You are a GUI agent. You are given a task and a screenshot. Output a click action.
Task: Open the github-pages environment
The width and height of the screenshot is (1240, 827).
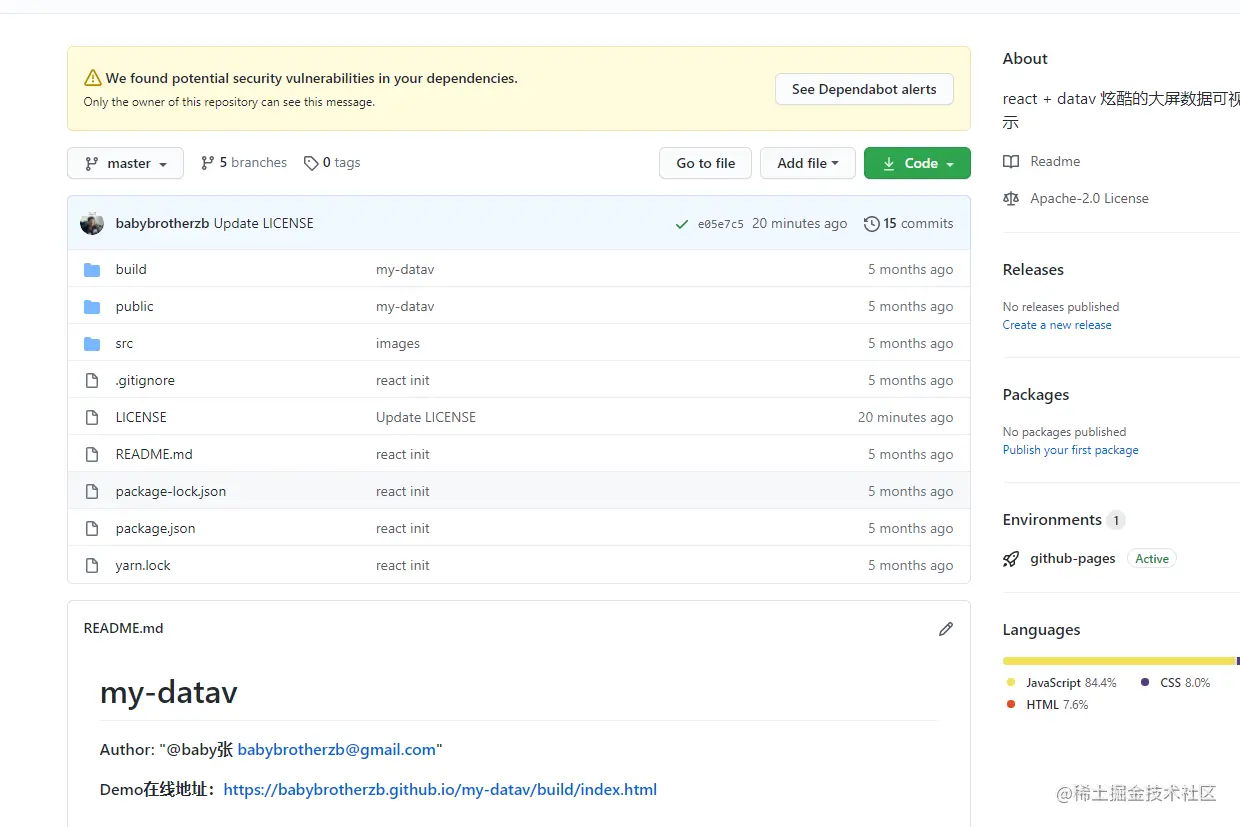(1073, 559)
